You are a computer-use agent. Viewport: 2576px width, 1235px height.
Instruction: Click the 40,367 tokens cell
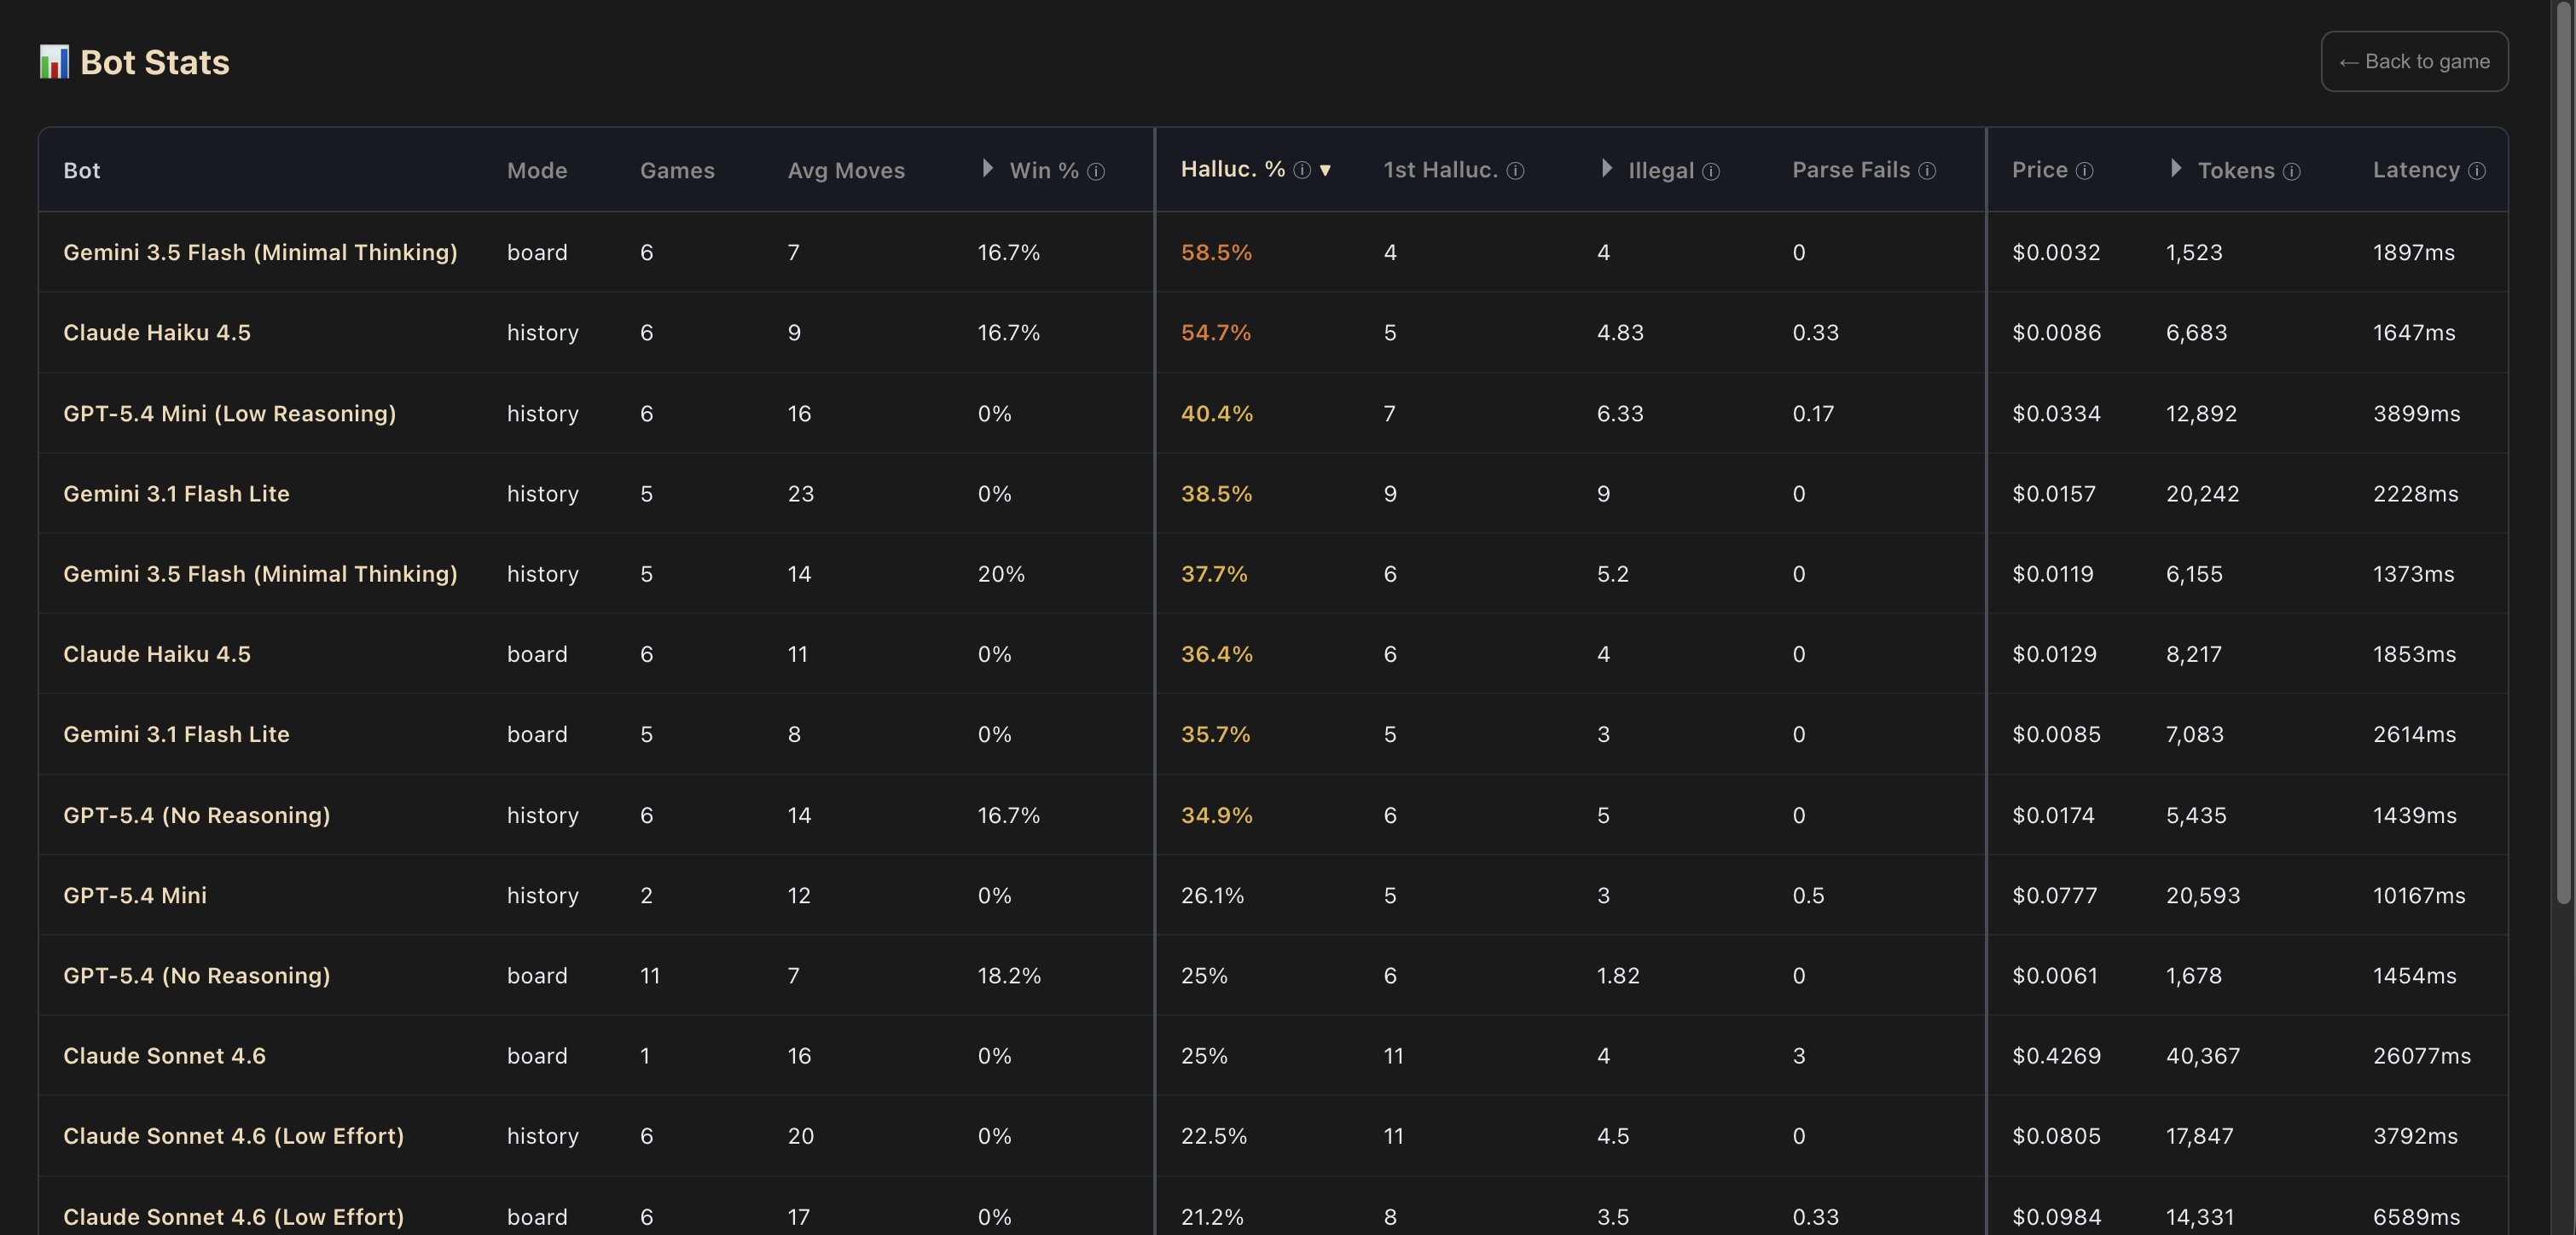tap(2203, 1055)
